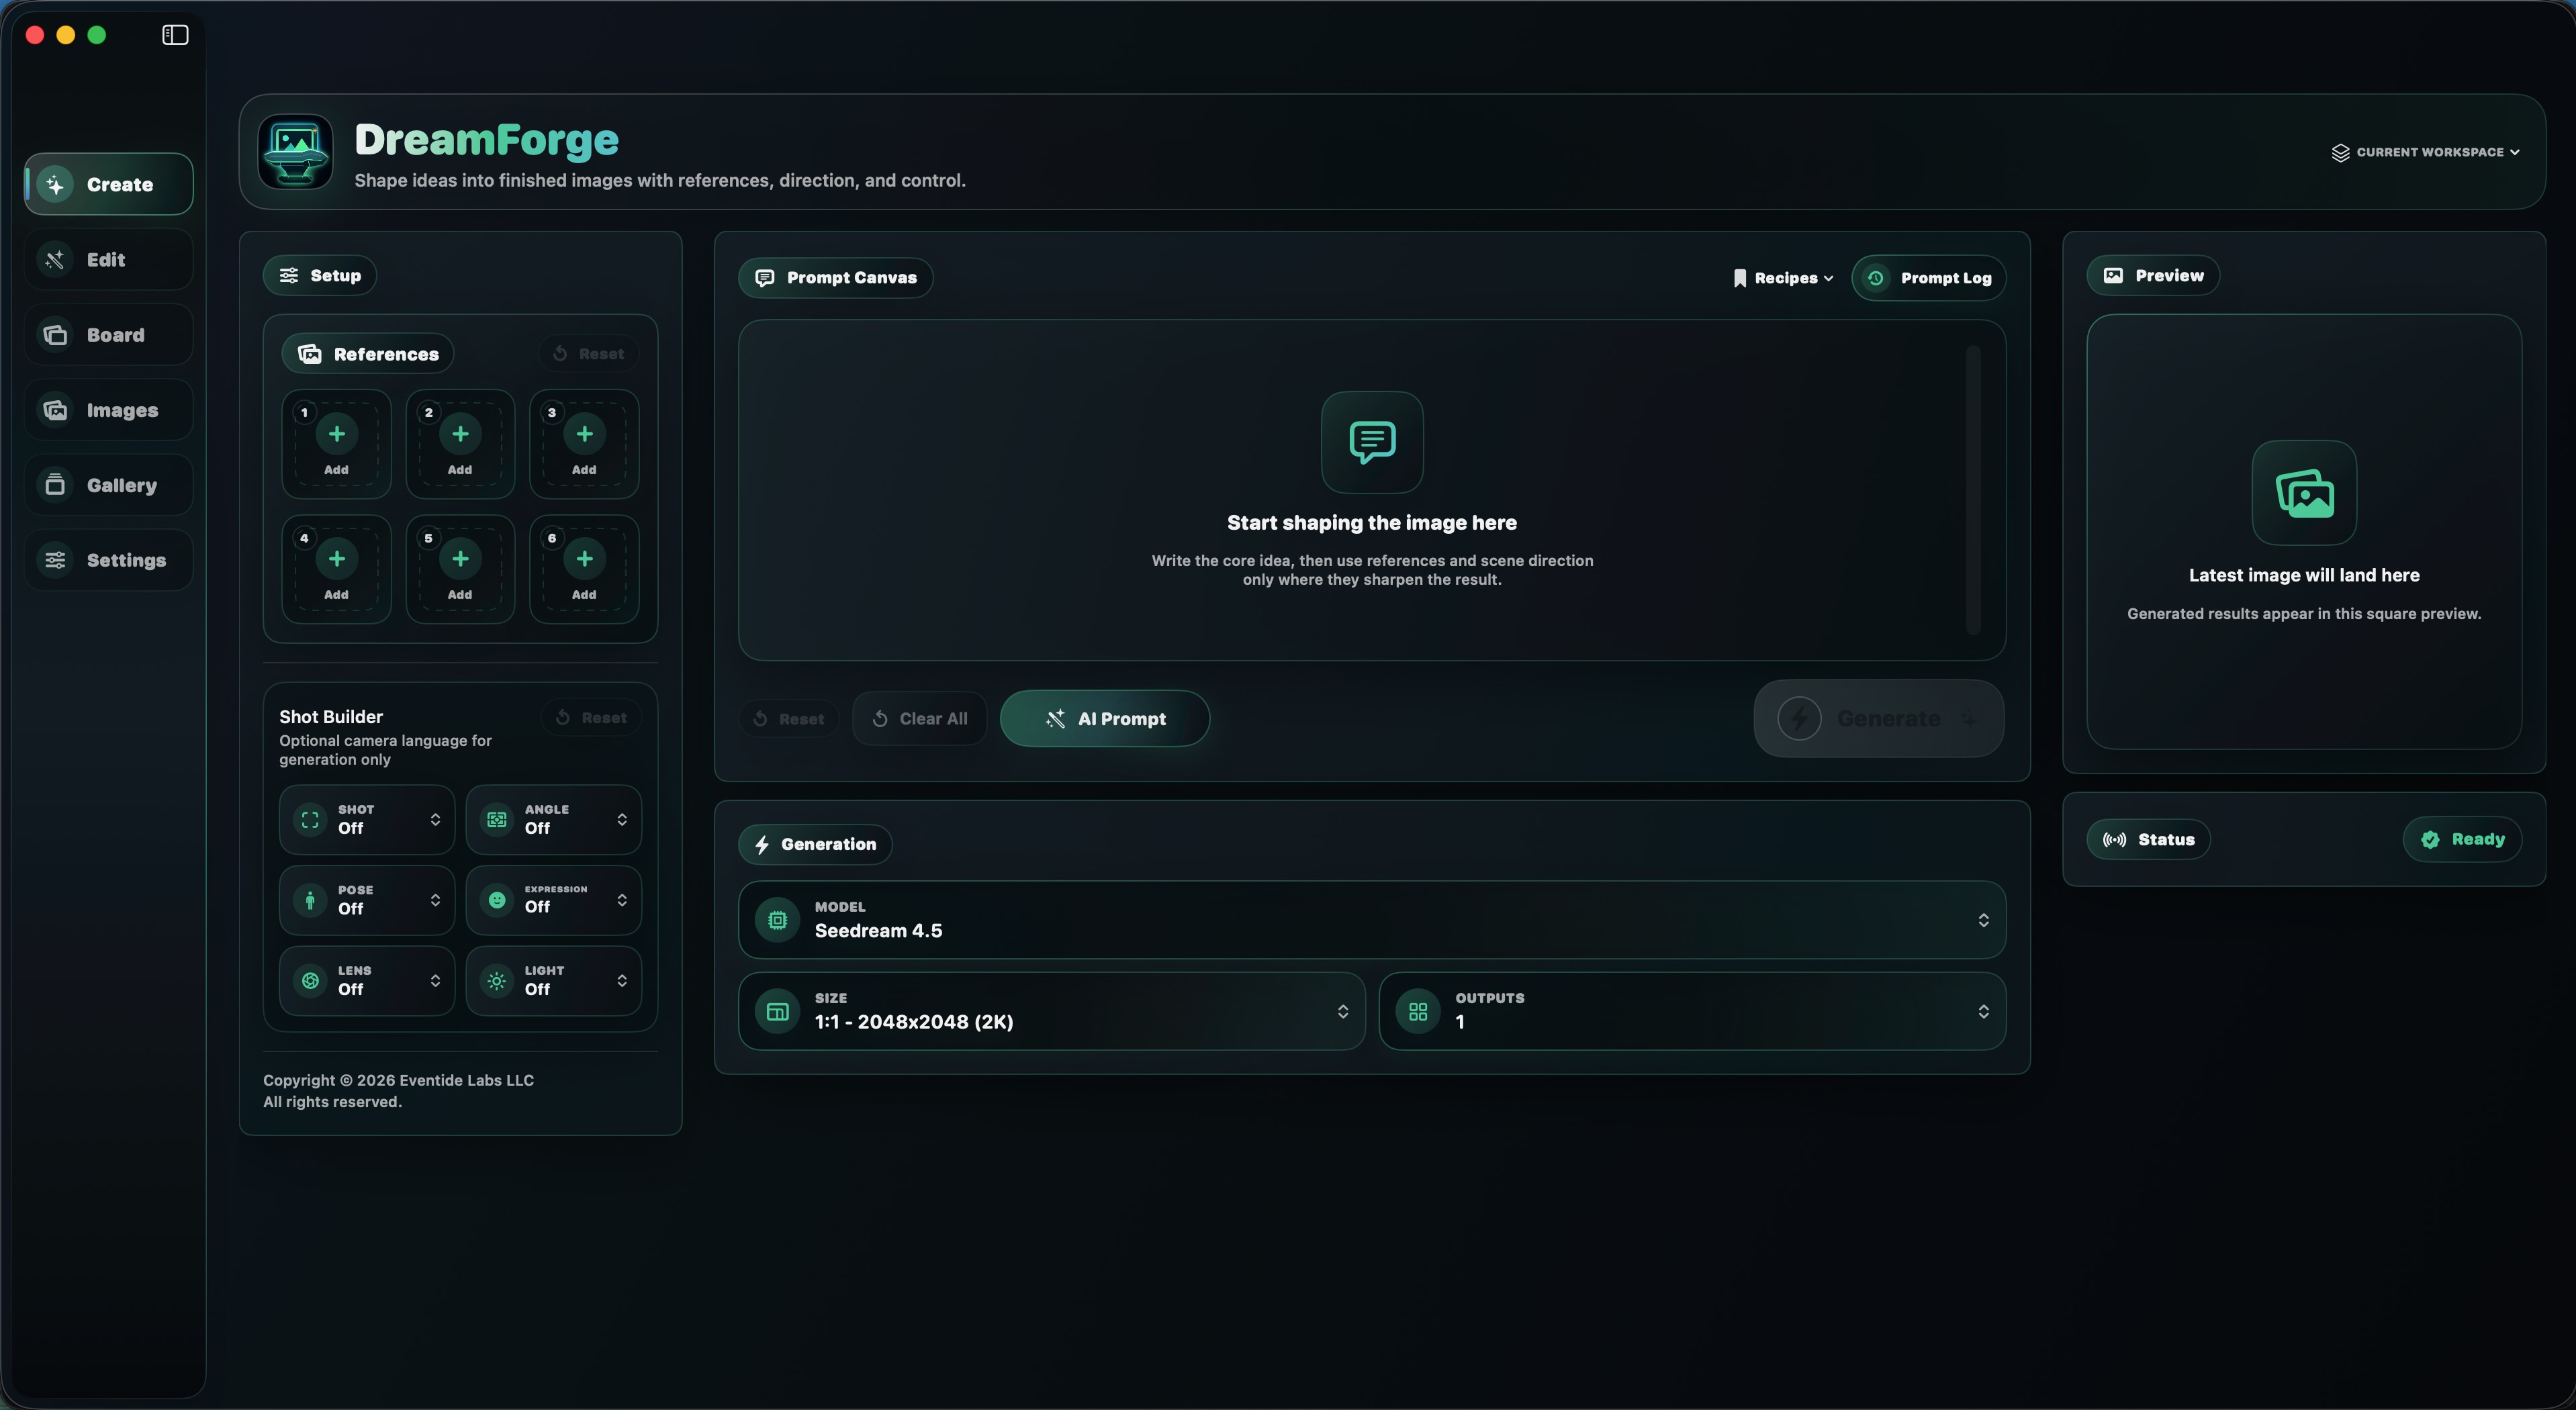Click the Outputs grid icon
Screen dimensions: 2576x1410
1418,1012
